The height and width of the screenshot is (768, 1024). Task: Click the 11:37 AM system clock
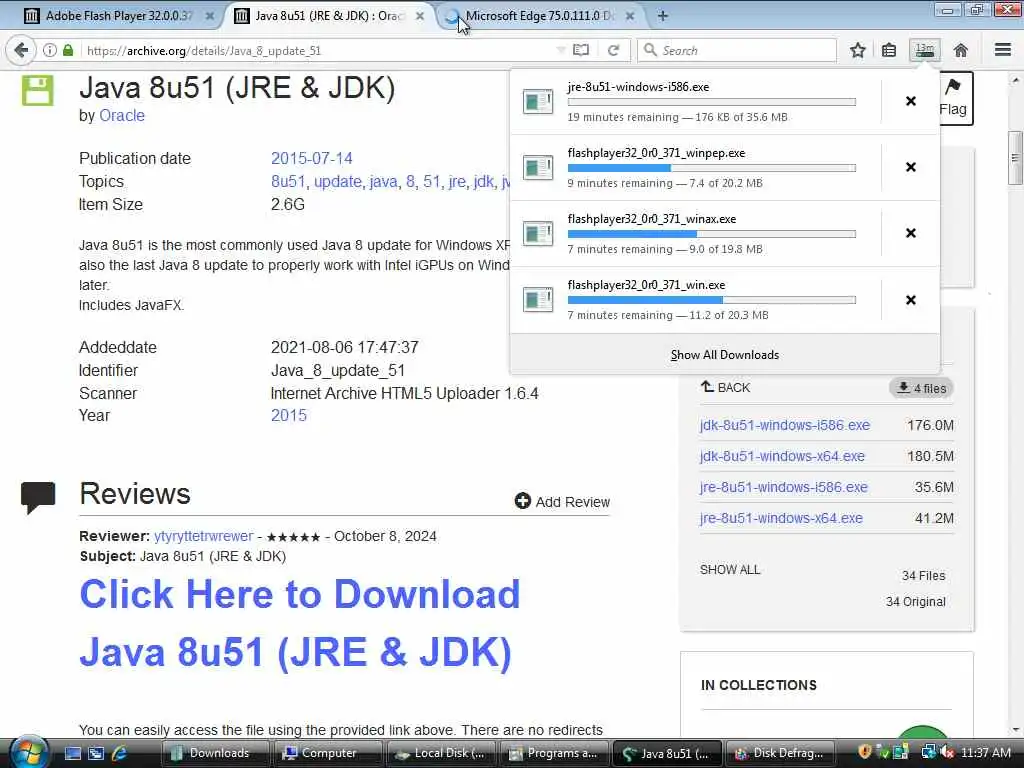(985, 753)
